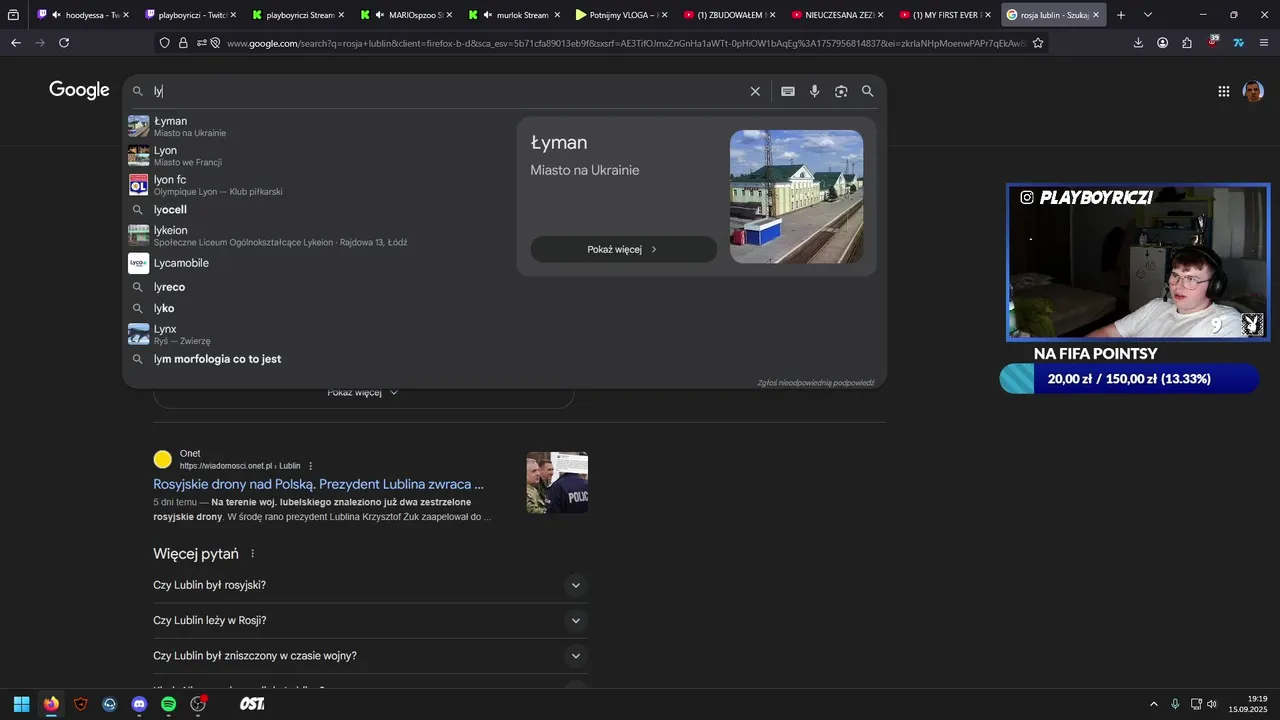Open a new browser tab
This screenshot has height=720, width=1280.
click(x=1121, y=15)
